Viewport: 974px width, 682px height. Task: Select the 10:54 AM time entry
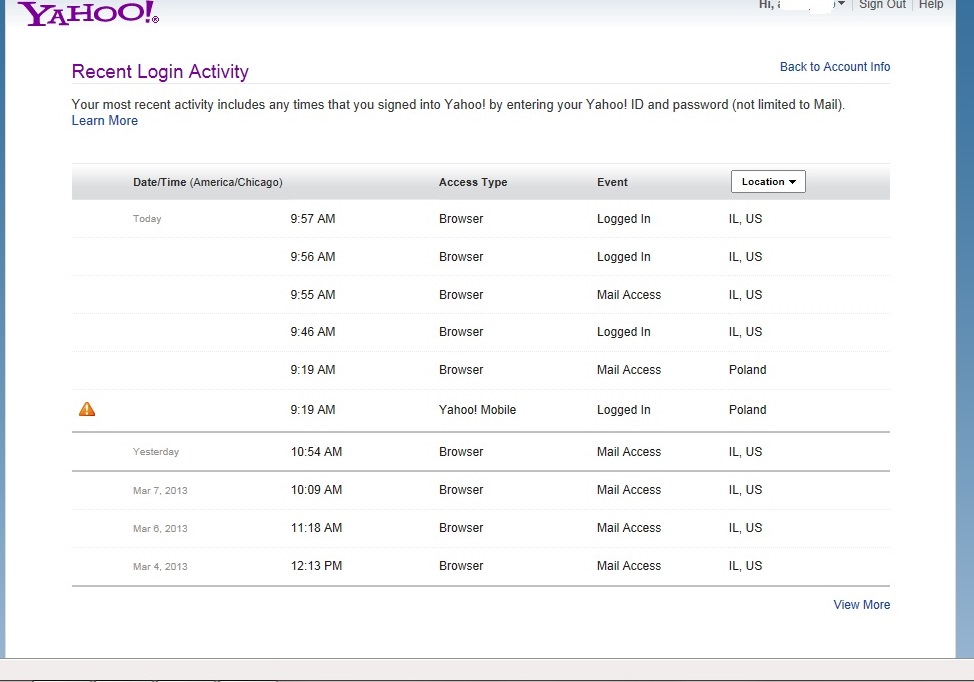316,452
